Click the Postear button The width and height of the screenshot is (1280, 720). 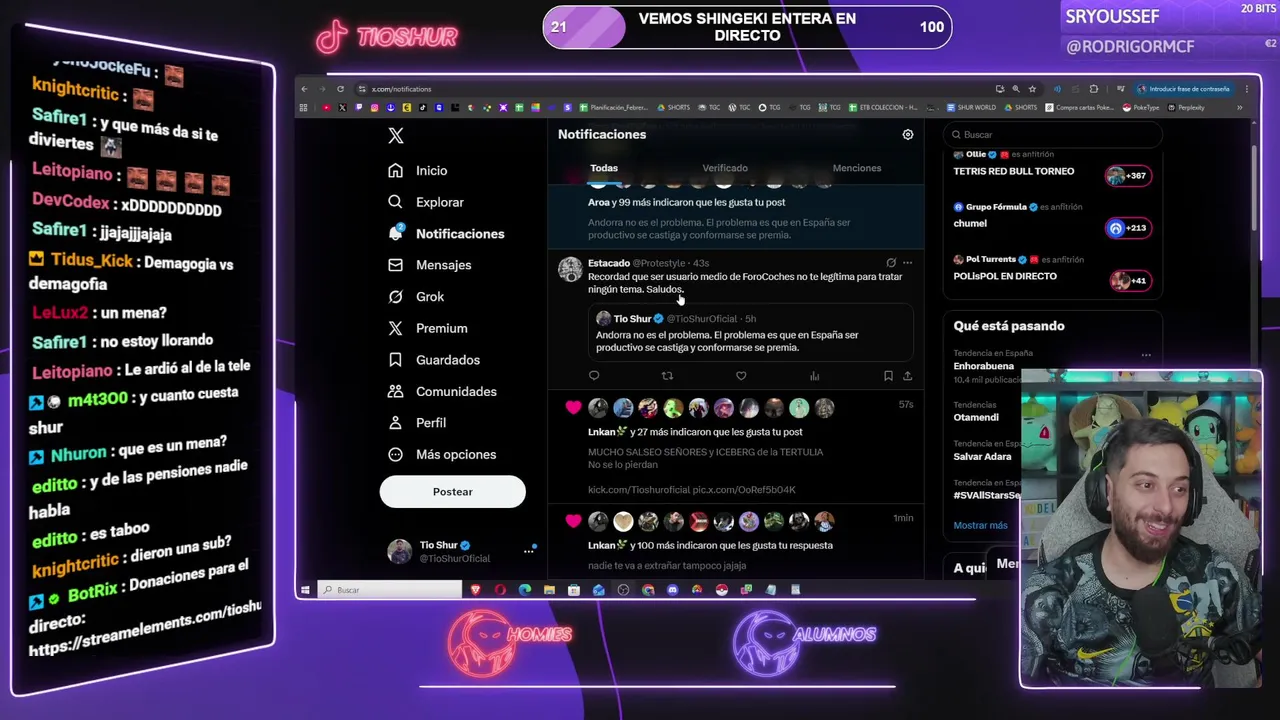pos(452,492)
